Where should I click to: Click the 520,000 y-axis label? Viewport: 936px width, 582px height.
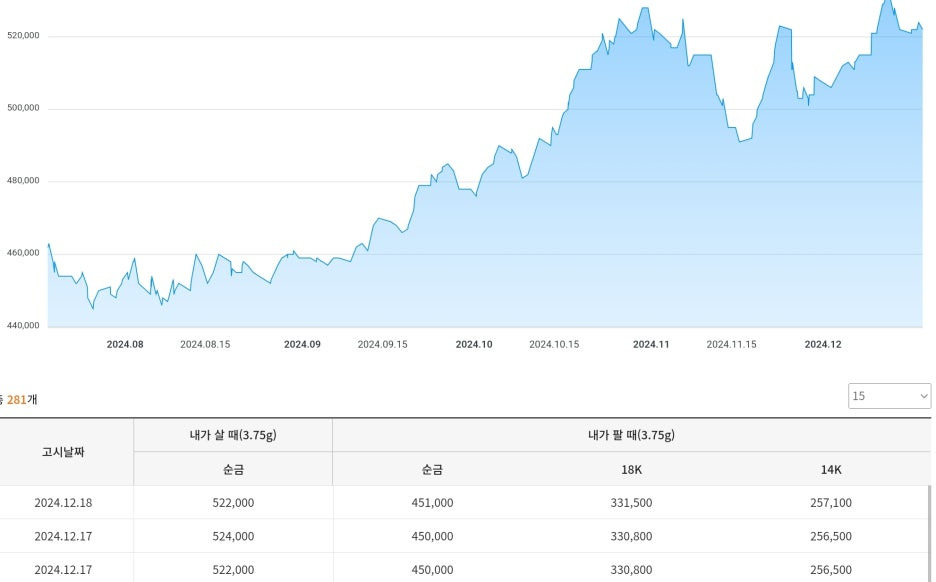coord(23,35)
